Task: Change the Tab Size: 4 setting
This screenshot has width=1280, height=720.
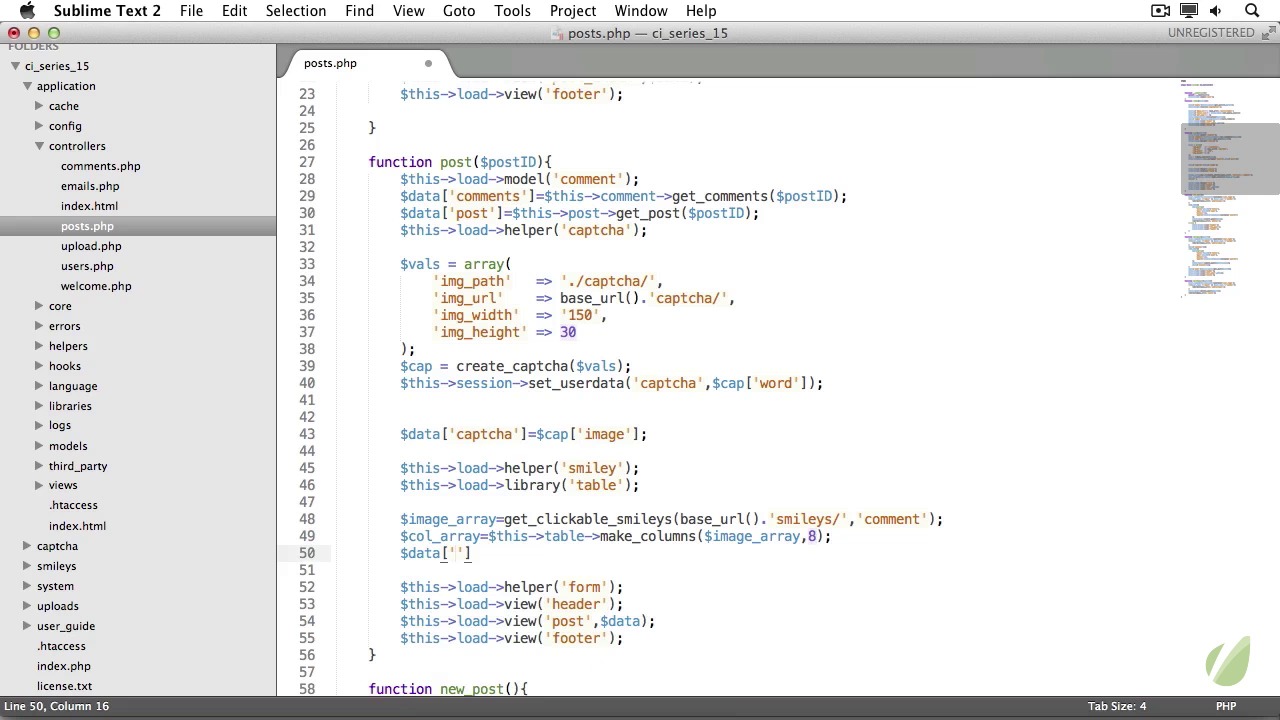Action: click(1117, 706)
